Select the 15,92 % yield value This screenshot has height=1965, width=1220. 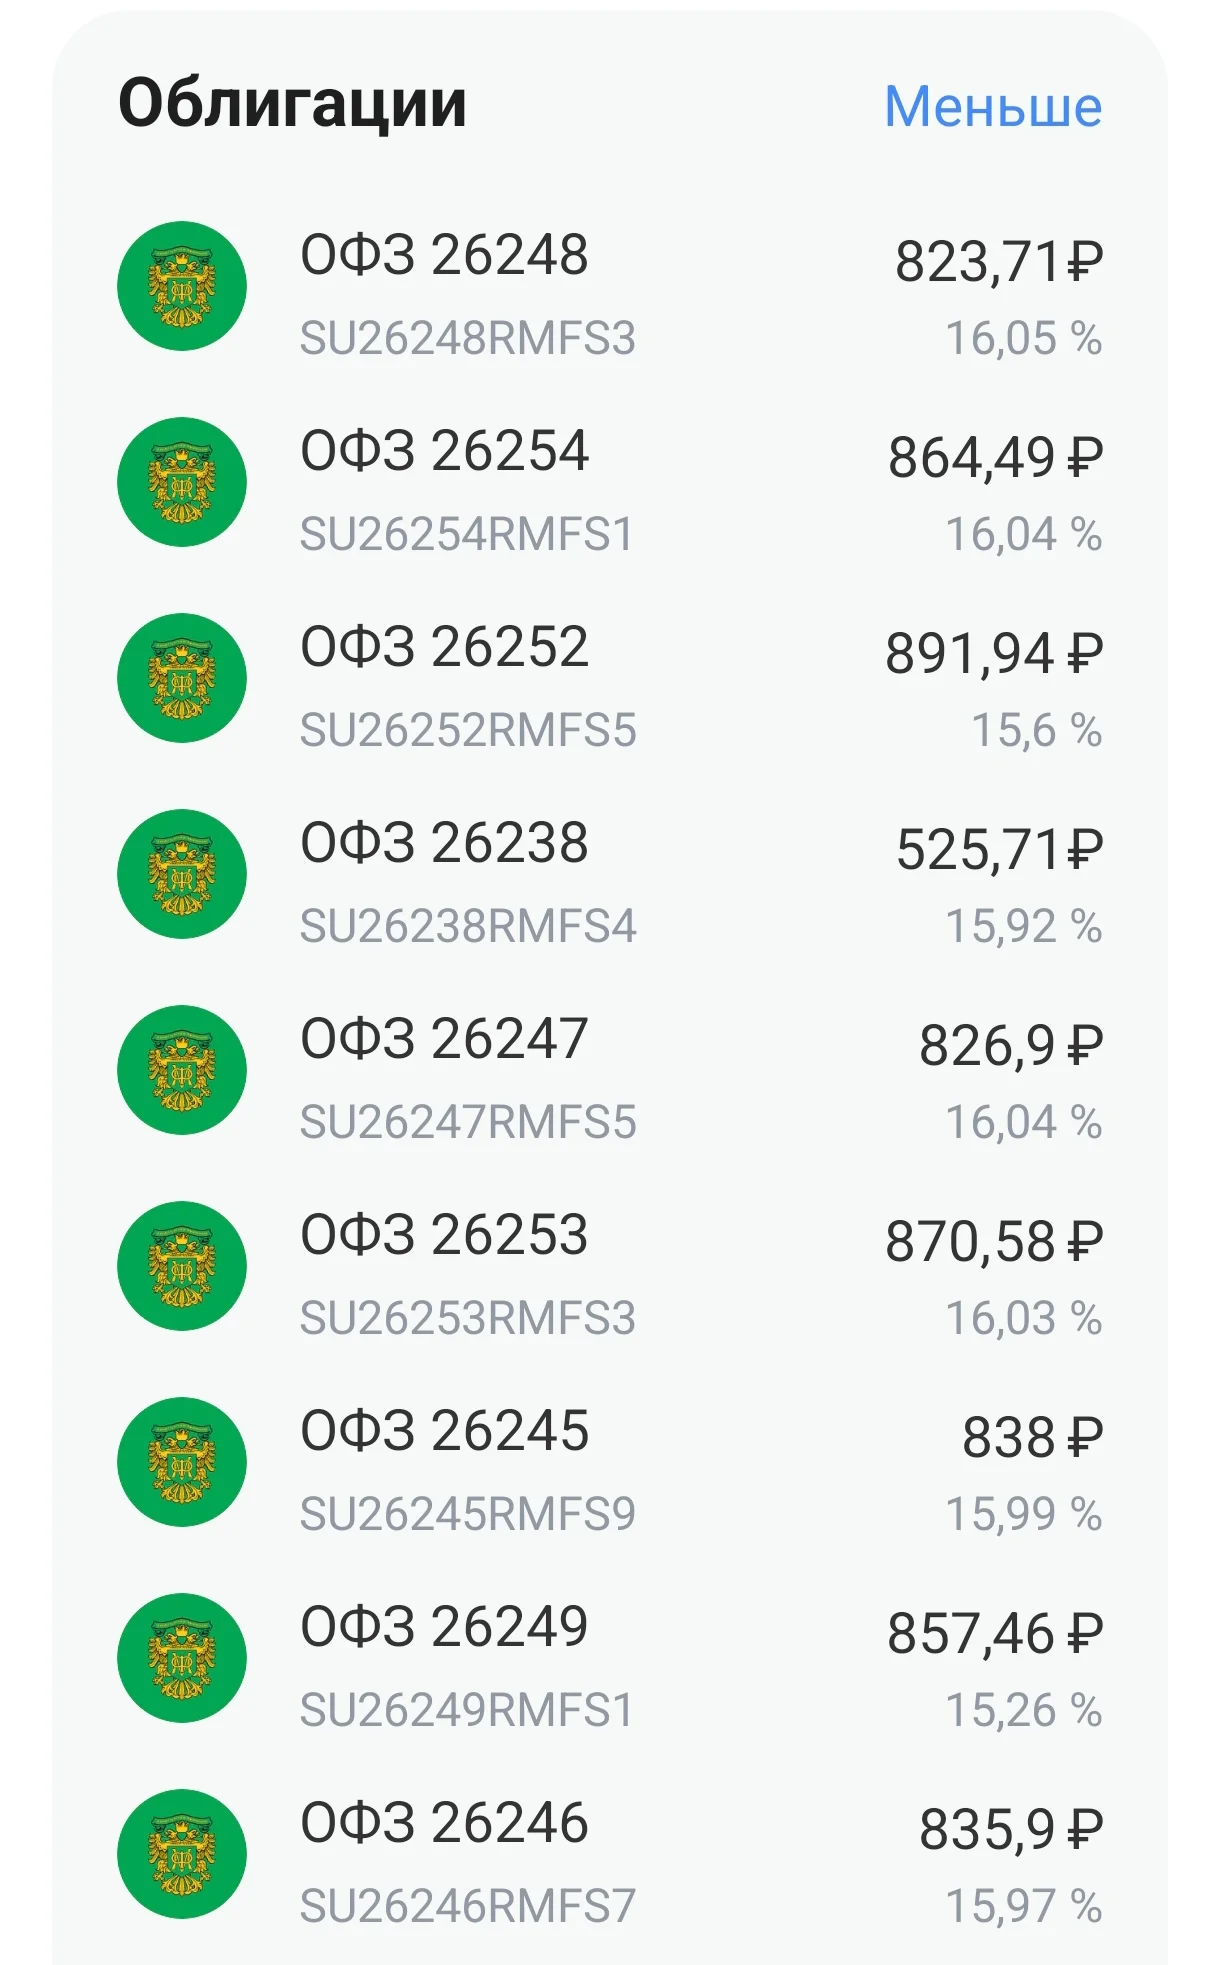coord(1024,926)
